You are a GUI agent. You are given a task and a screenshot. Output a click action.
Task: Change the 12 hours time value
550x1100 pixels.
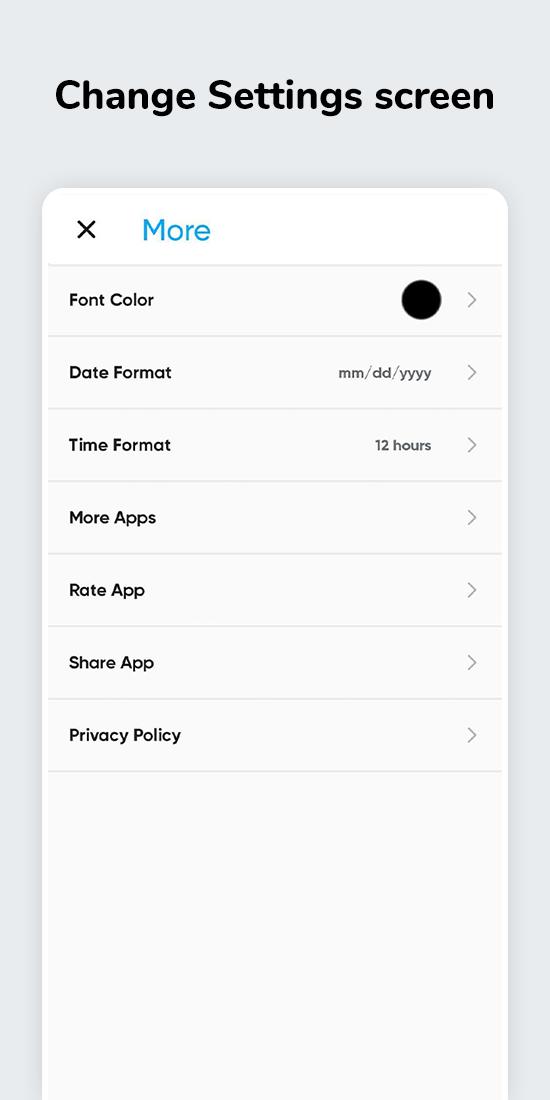click(403, 445)
